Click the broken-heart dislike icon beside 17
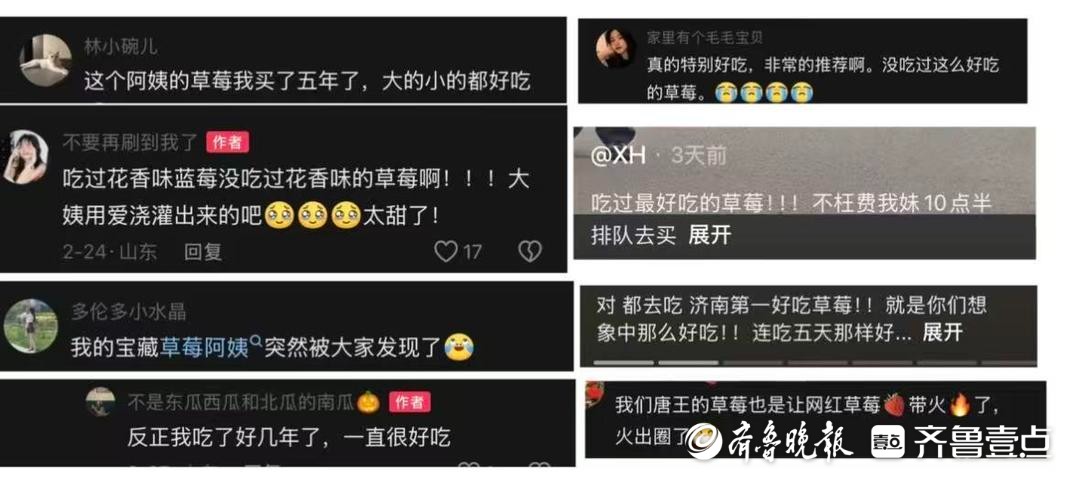The image size is (1080, 492). pyautogui.click(x=530, y=252)
